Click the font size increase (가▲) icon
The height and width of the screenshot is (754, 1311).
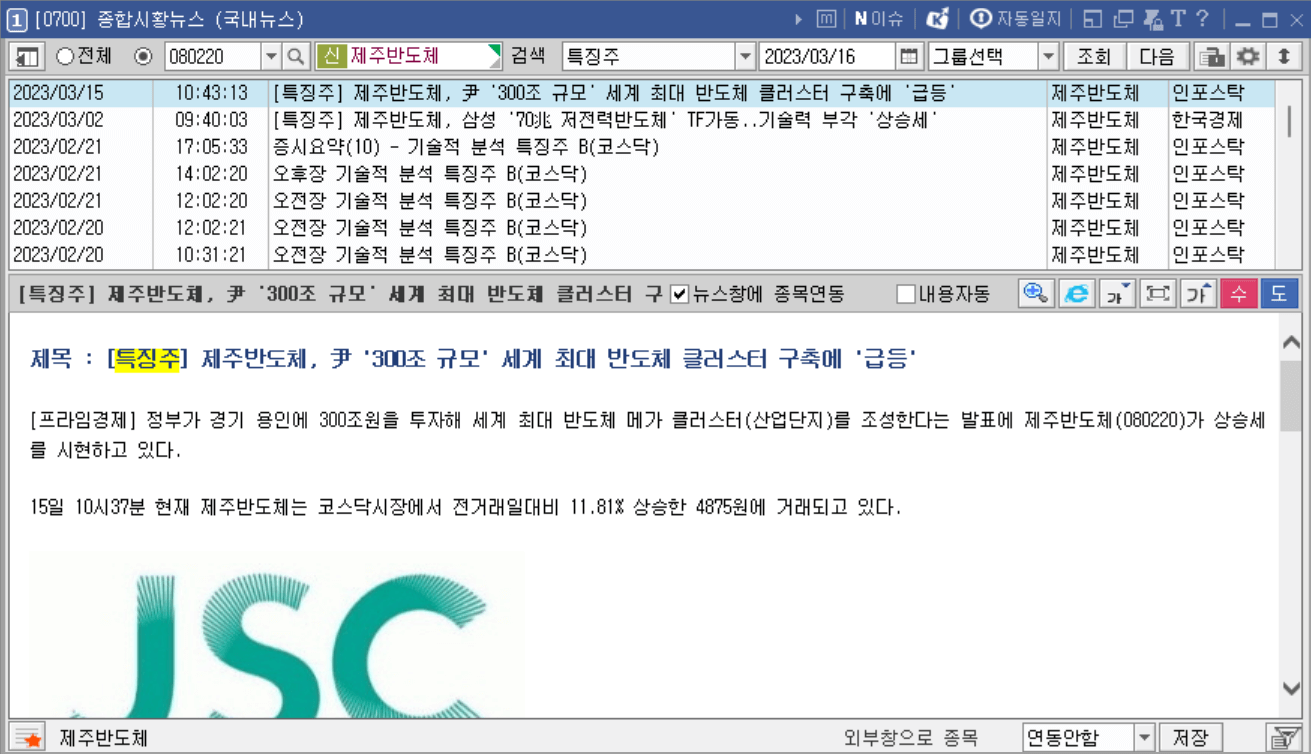[x=1198, y=294]
